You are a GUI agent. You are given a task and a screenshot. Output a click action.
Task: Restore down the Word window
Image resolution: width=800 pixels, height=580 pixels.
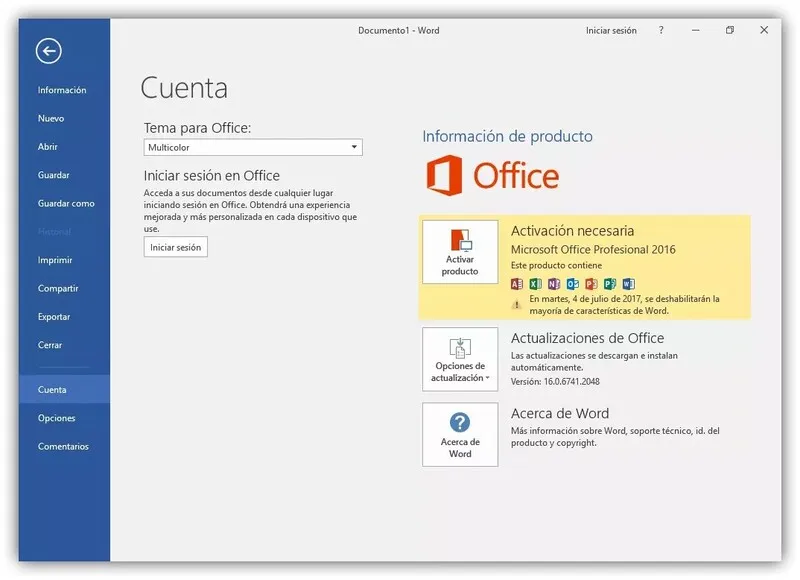click(x=730, y=30)
